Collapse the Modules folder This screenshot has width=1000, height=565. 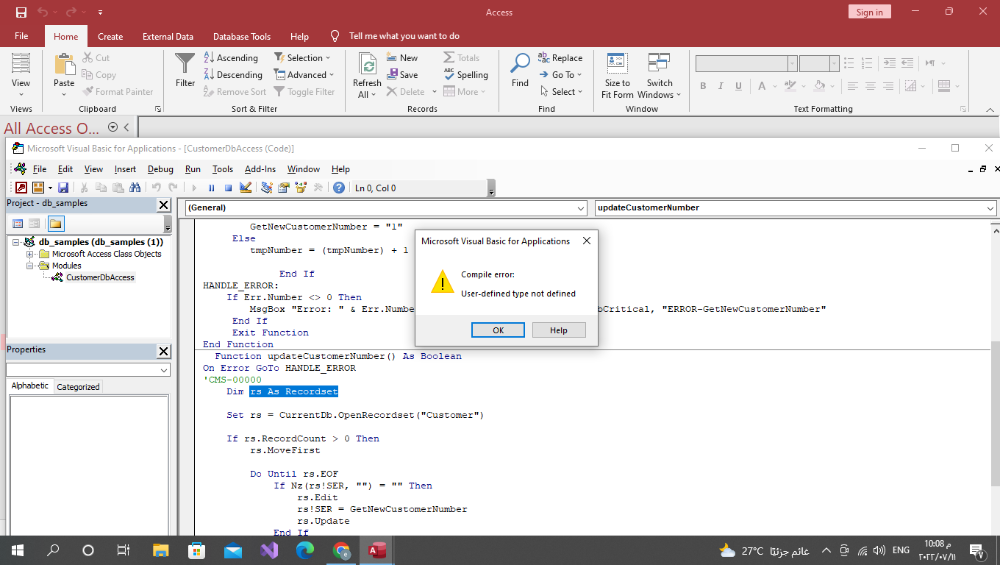tap(29, 266)
